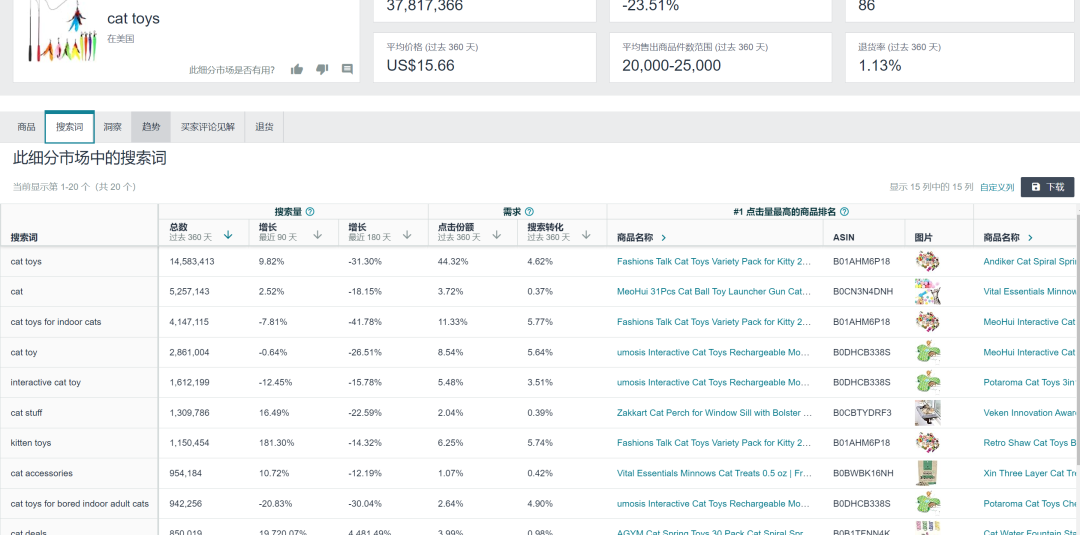Open the 需求 help question icon

coord(529,211)
